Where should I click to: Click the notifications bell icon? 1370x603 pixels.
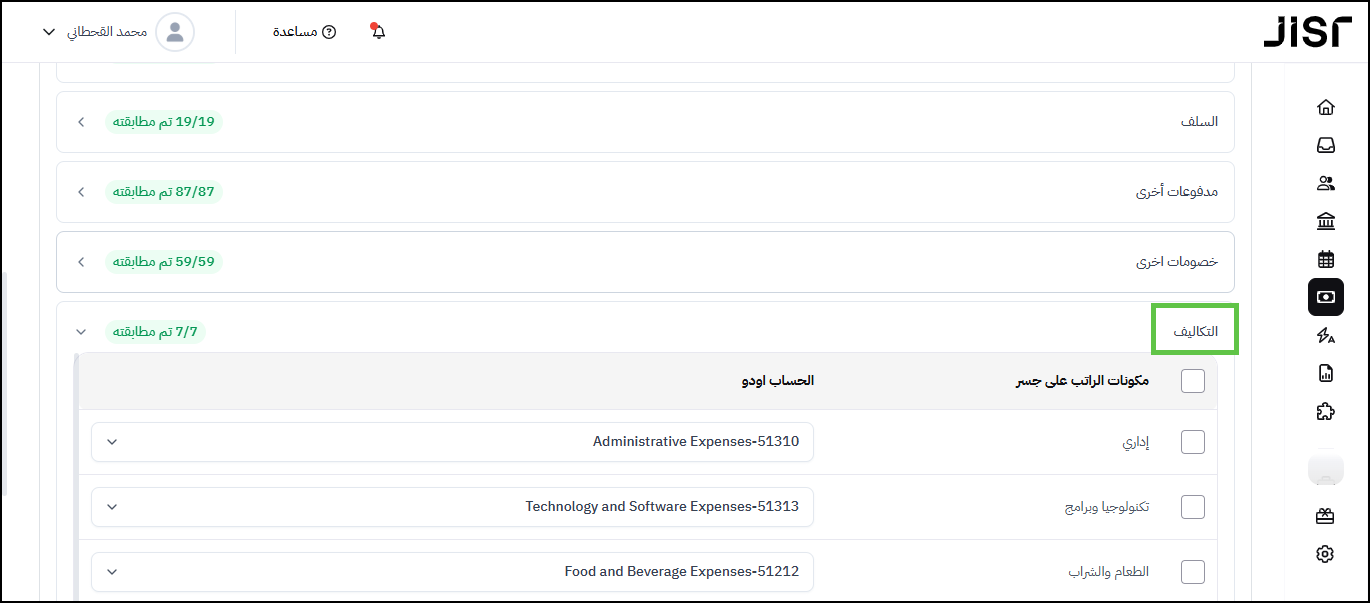tap(378, 32)
